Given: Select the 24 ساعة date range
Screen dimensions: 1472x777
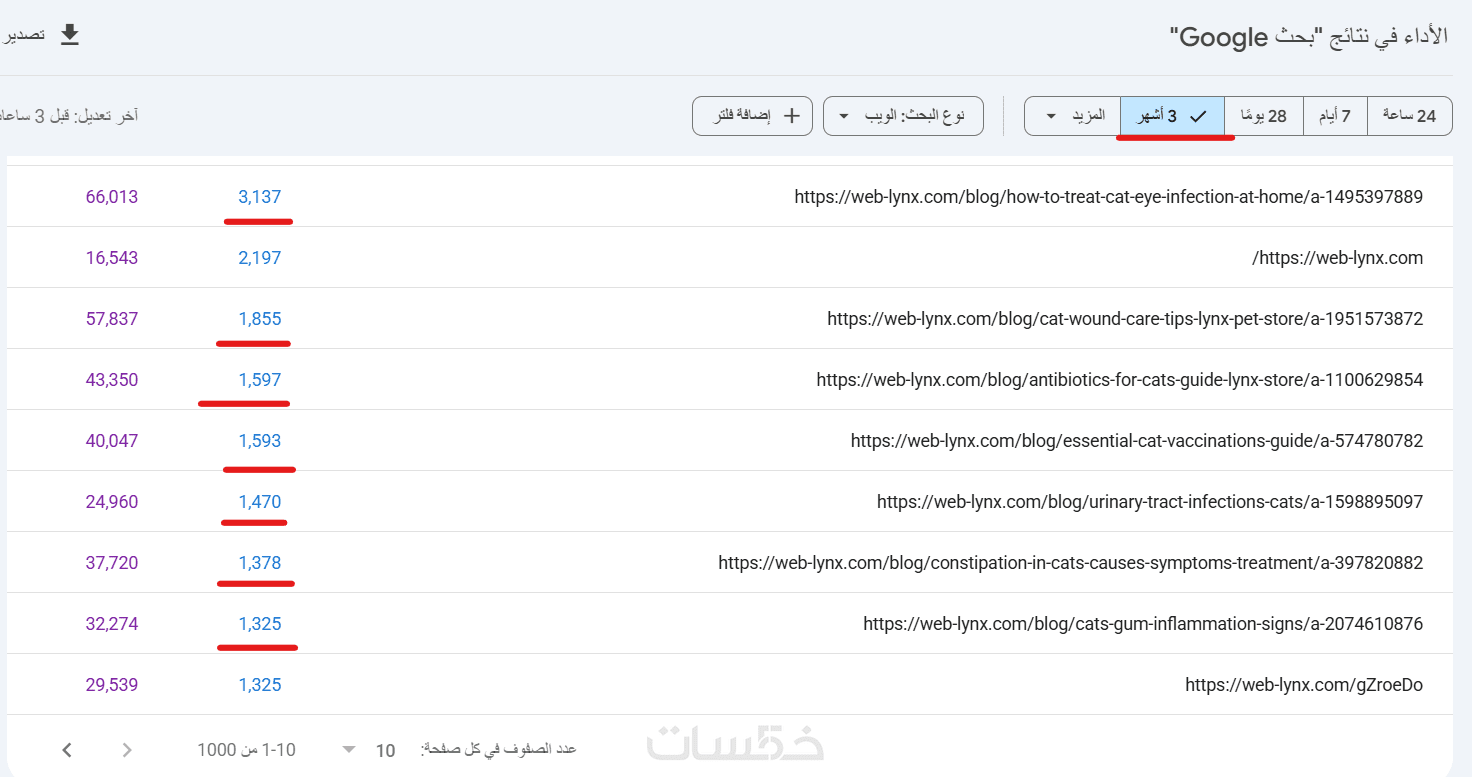Looking at the screenshot, I should click(1410, 116).
